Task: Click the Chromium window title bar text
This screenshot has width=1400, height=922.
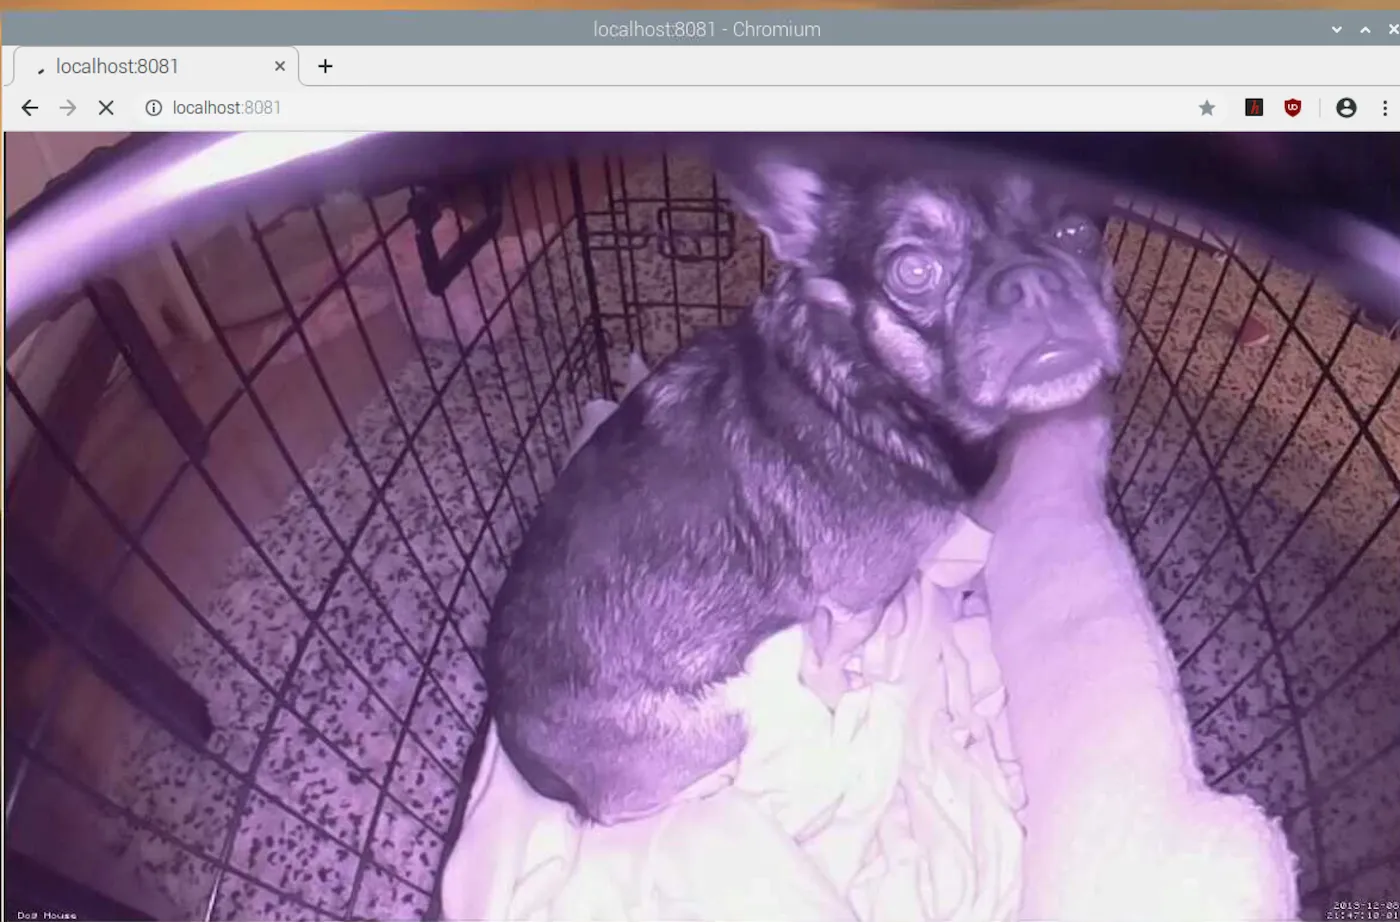Action: pyautogui.click(x=706, y=29)
